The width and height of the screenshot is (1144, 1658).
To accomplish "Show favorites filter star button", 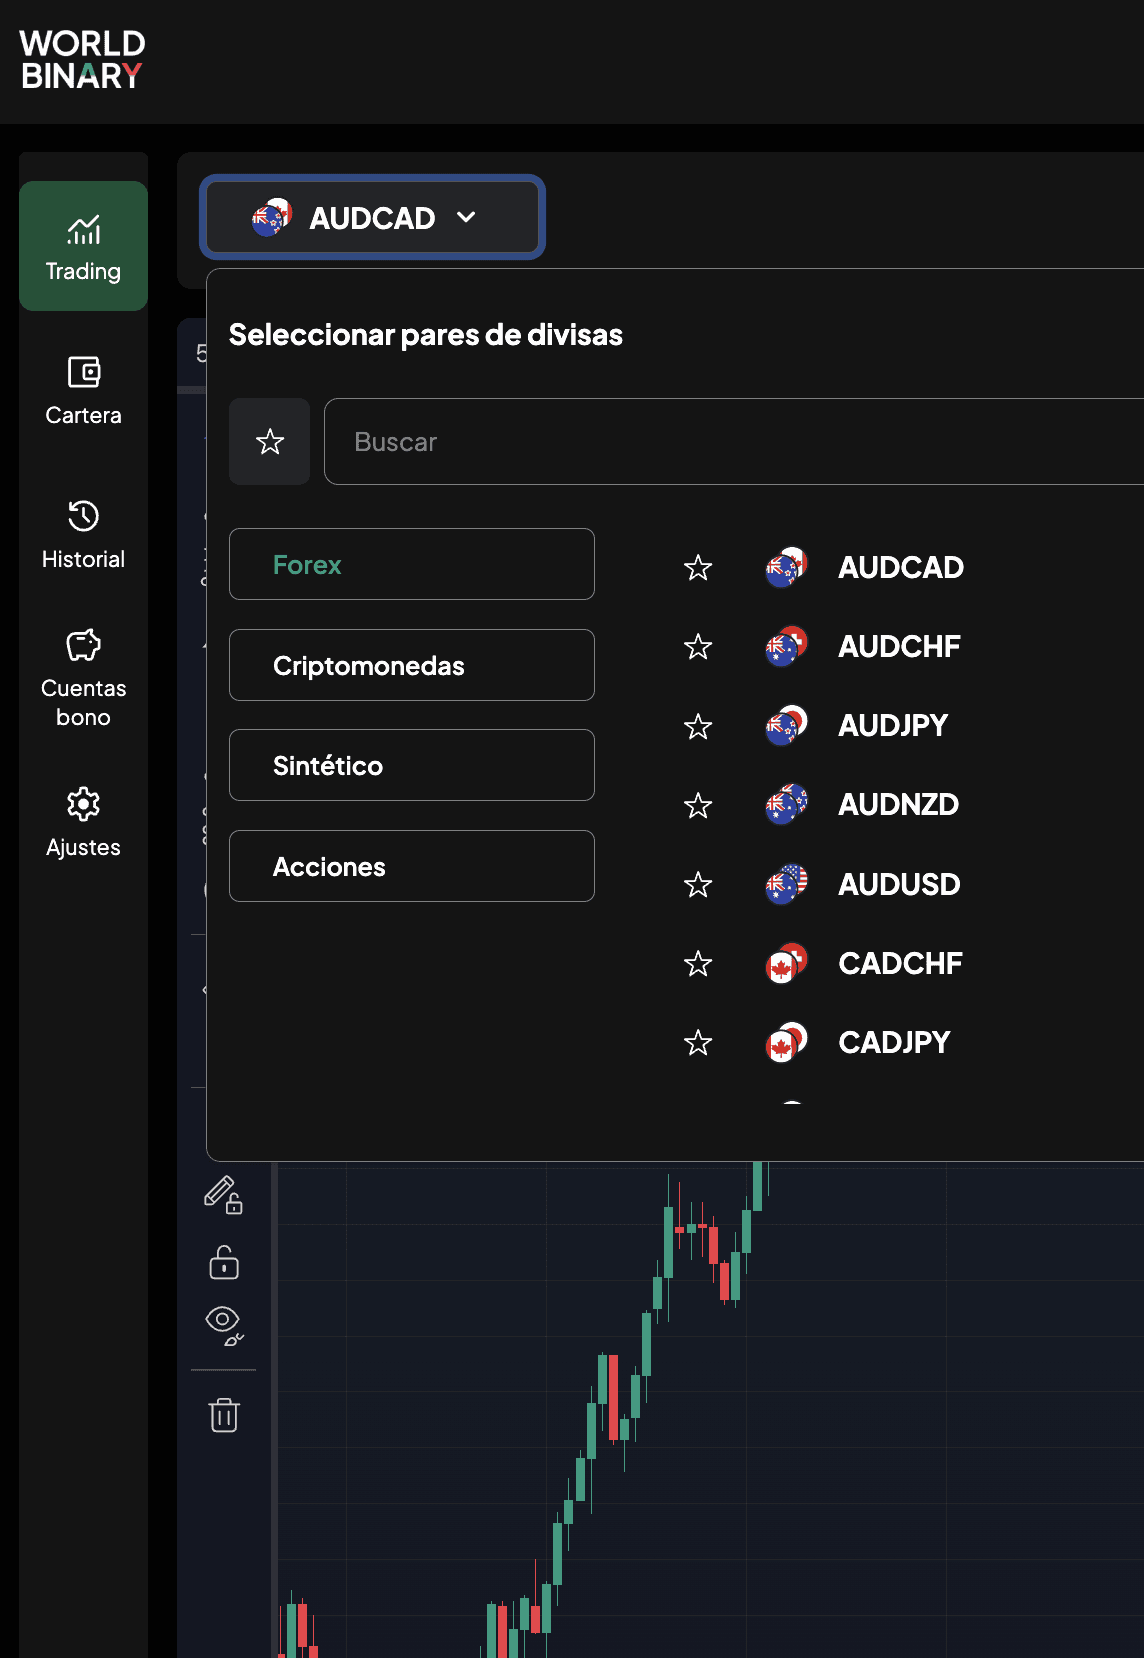I will 270,442.
